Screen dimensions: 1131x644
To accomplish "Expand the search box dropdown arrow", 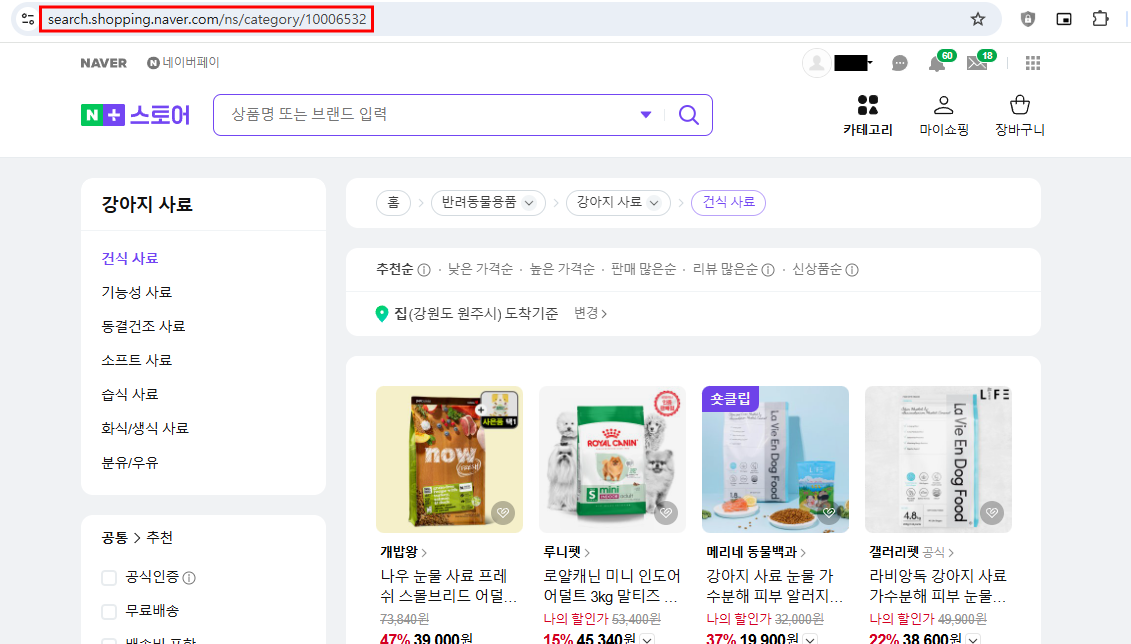I will [646, 115].
